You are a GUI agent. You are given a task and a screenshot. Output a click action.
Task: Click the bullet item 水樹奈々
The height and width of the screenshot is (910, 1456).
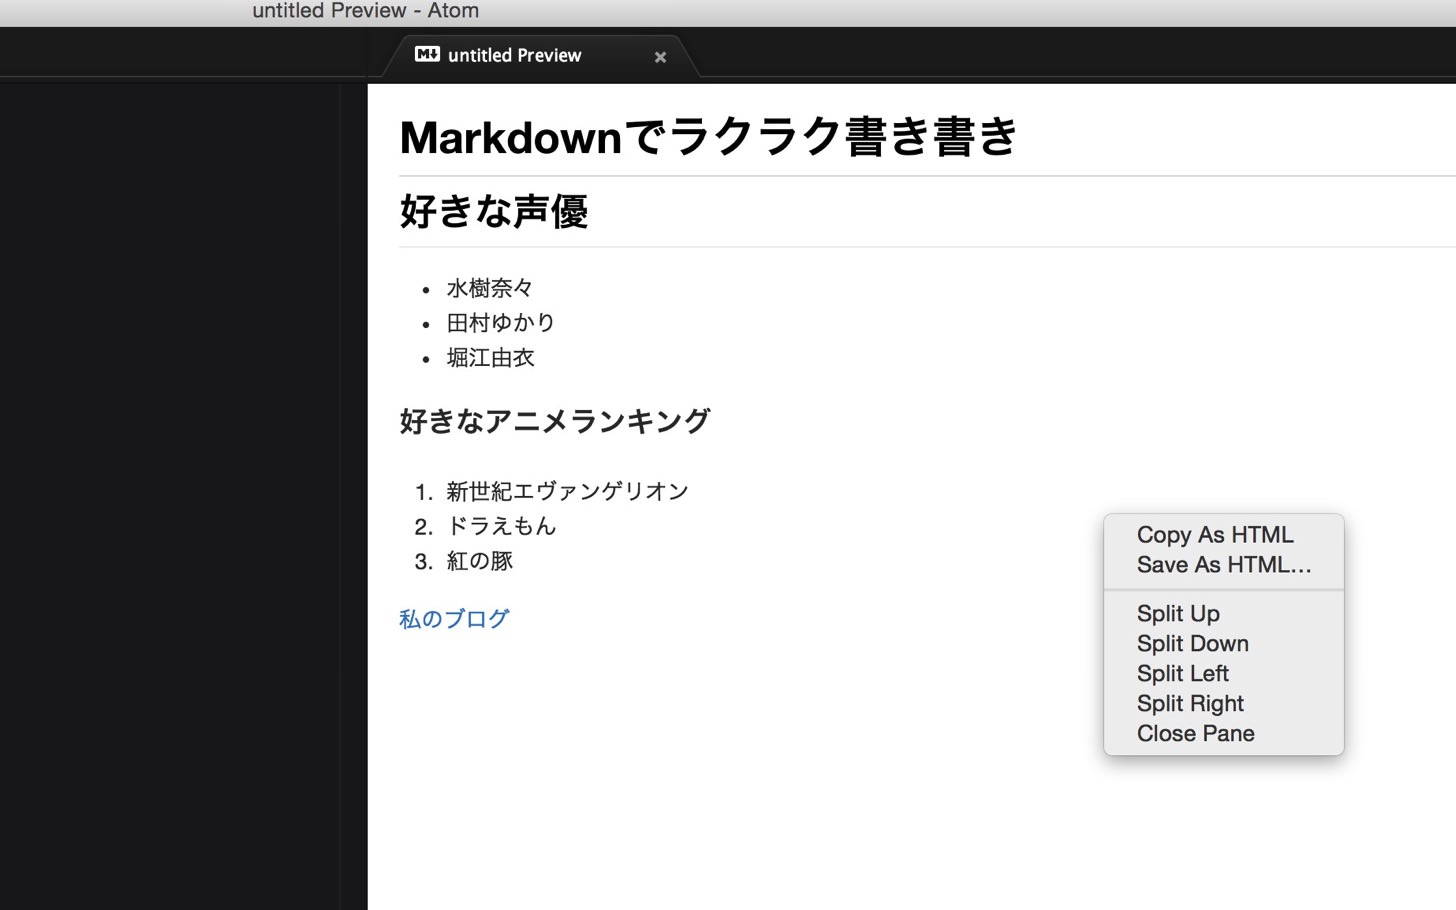point(490,288)
